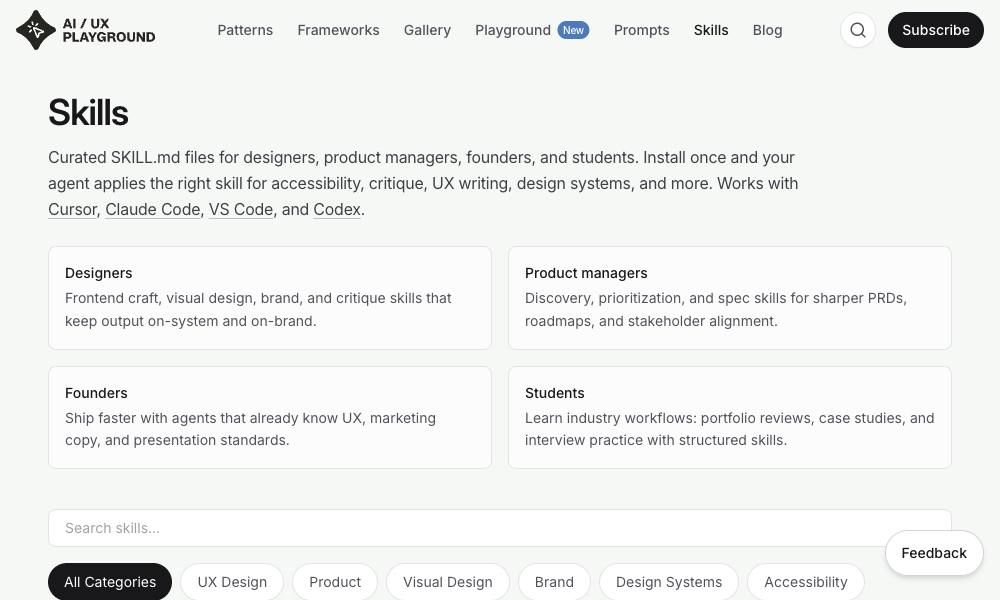Open the Gallery nav link
The image size is (1000, 600).
coord(427,30)
